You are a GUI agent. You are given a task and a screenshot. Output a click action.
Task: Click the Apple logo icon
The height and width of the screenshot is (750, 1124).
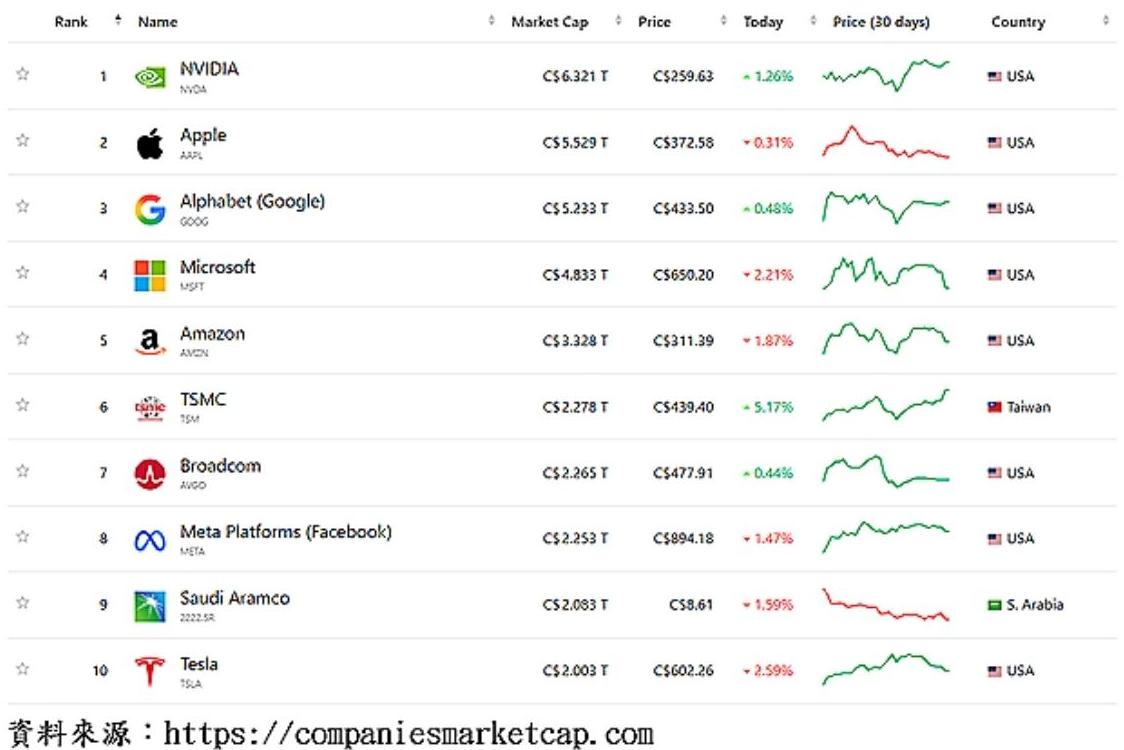[149, 143]
